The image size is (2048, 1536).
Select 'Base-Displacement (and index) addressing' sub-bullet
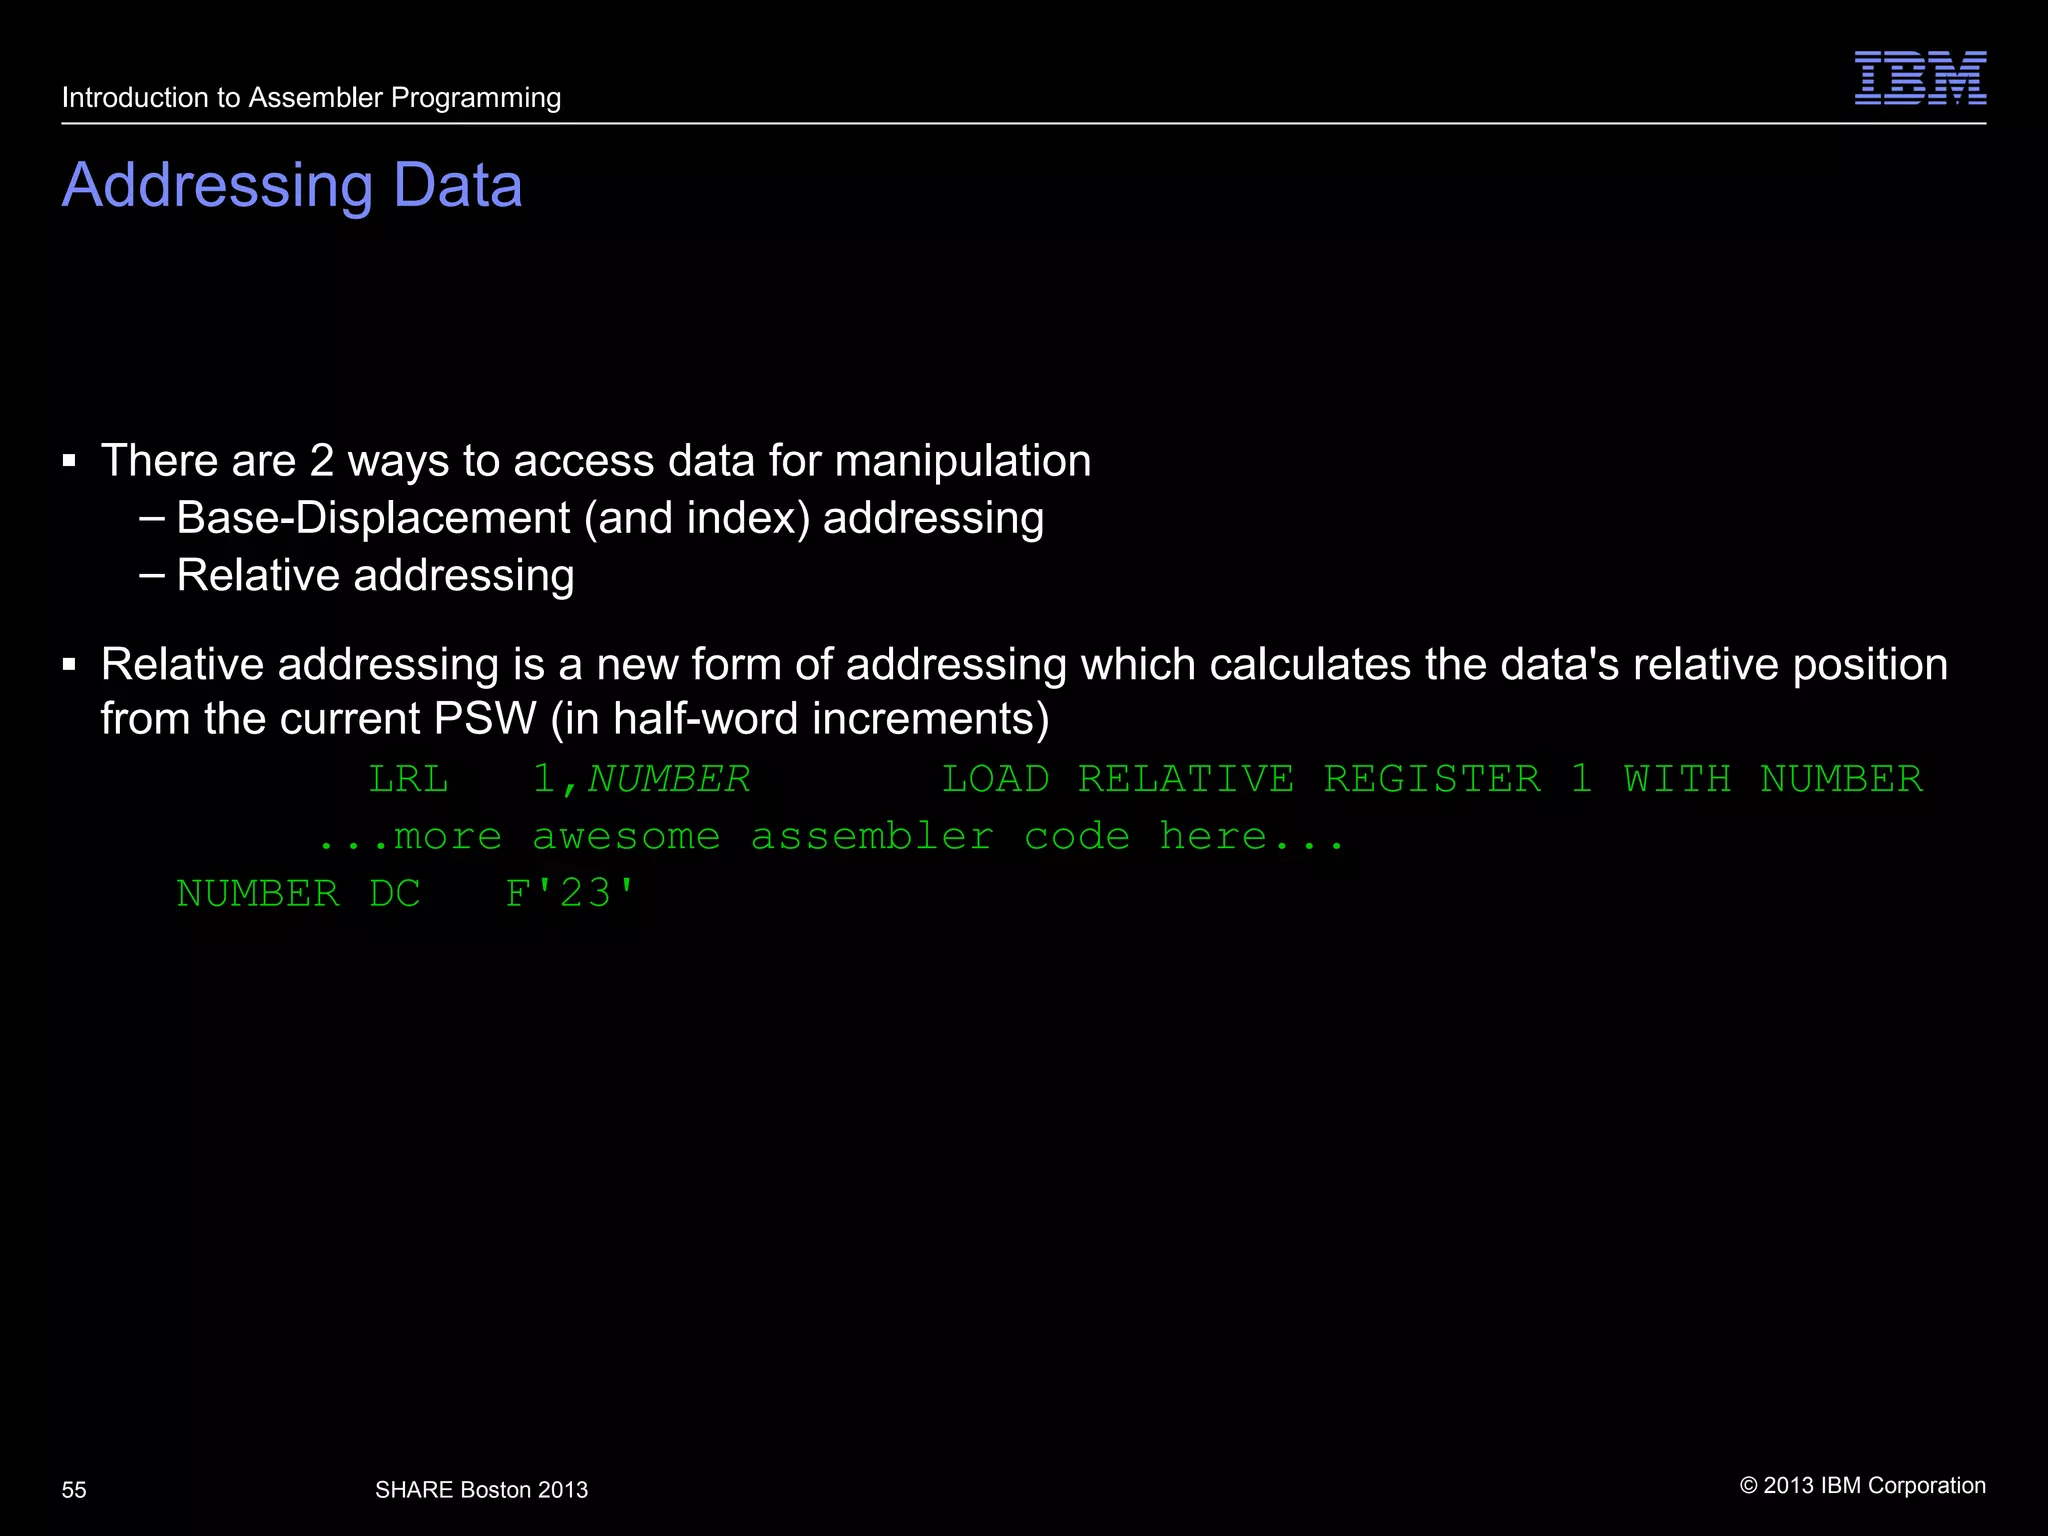[610, 518]
